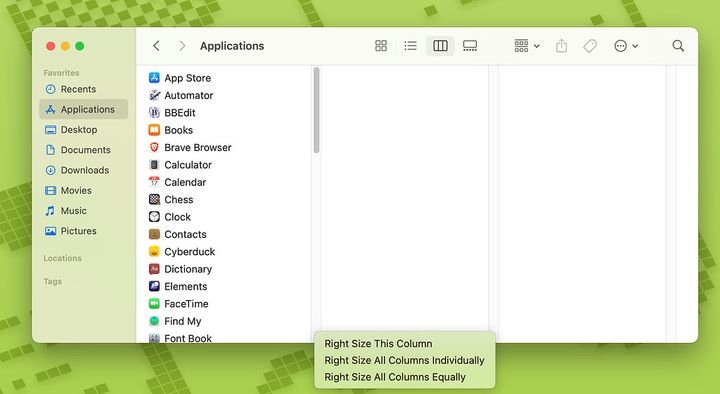
Task: Select the Font Book name in the list
Action: (x=188, y=338)
